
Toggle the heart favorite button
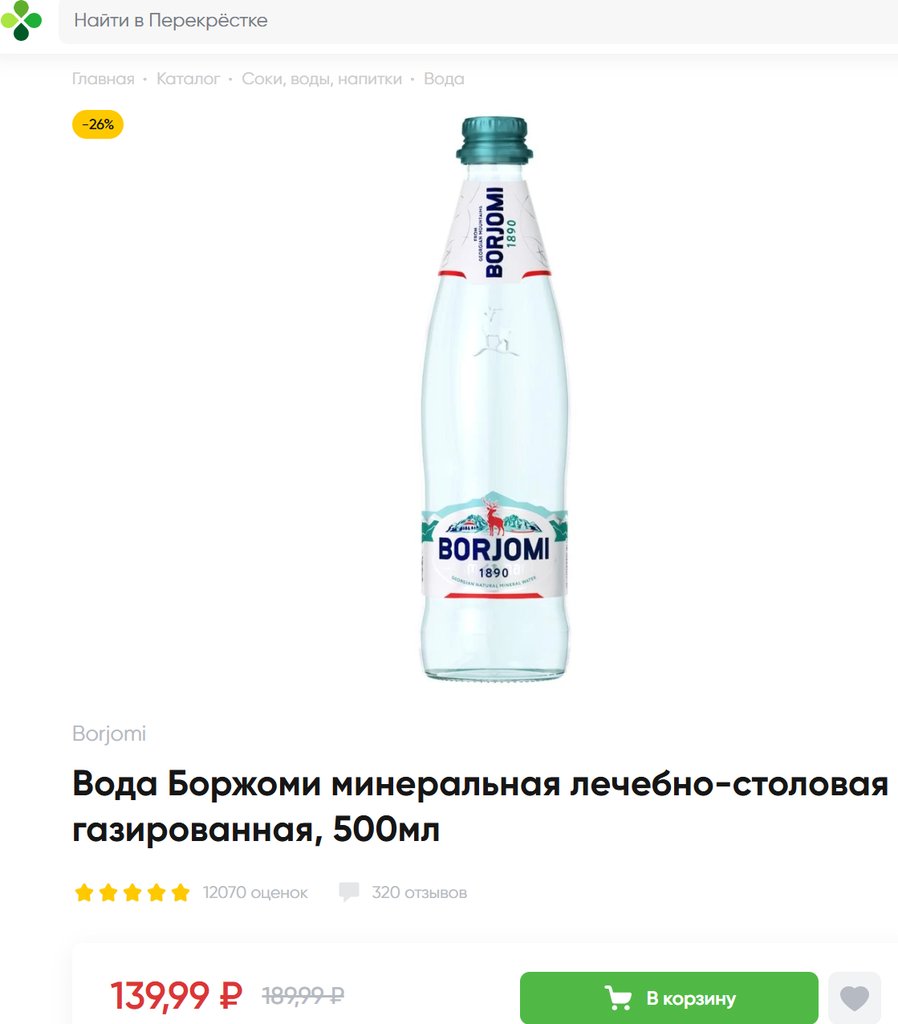854,997
